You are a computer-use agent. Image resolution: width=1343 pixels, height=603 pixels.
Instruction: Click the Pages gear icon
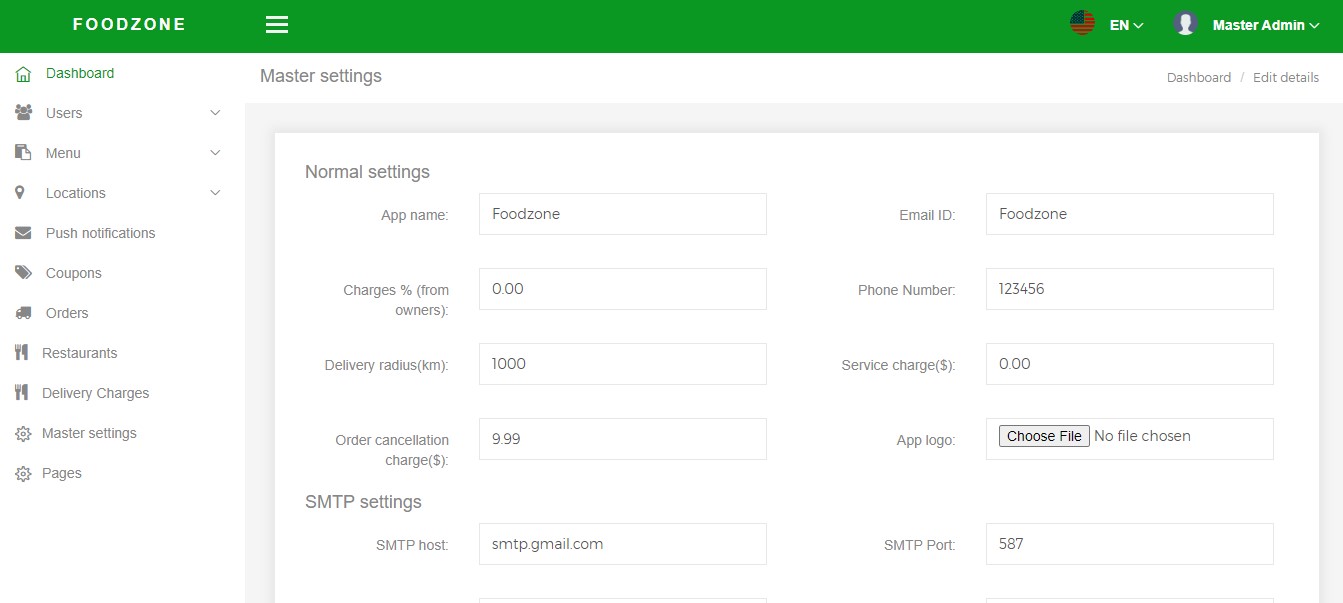pyautogui.click(x=23, y=474)
